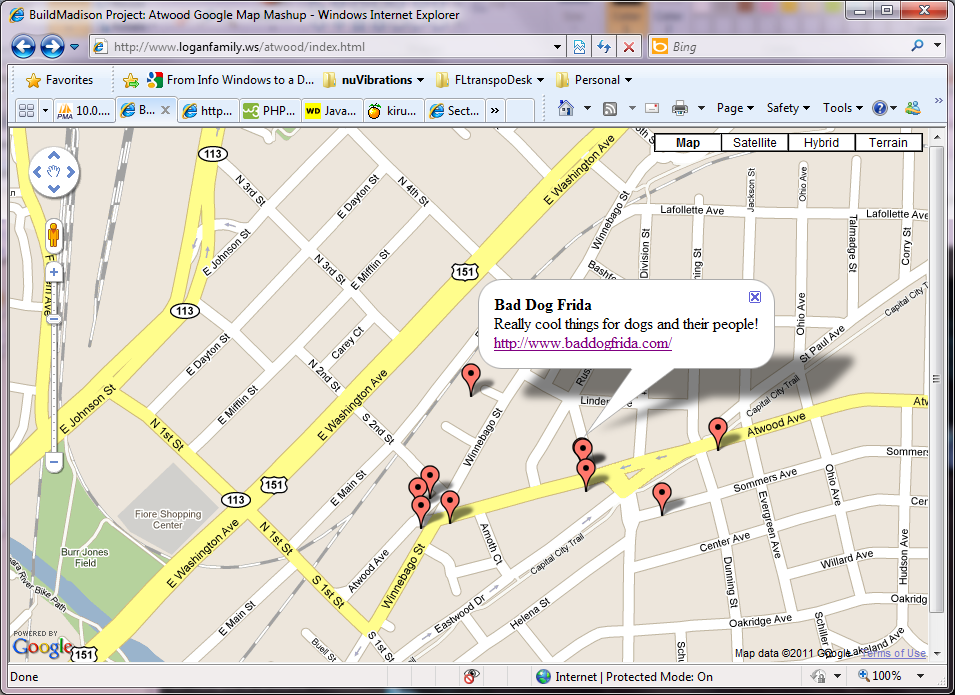Image resolution: width=980 pixels, height=695 pixels.
Task: Click the URL address field
Action: point(321,47)
